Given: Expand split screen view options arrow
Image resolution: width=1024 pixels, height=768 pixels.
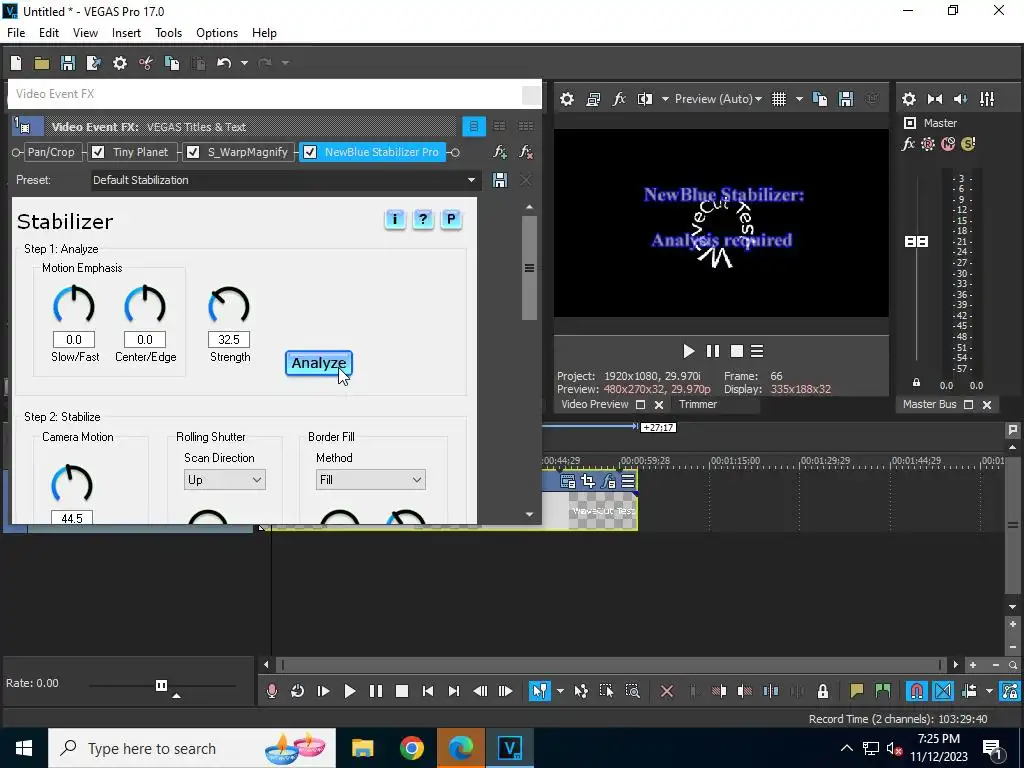Looking at the screenshot, I should point(665,99).
